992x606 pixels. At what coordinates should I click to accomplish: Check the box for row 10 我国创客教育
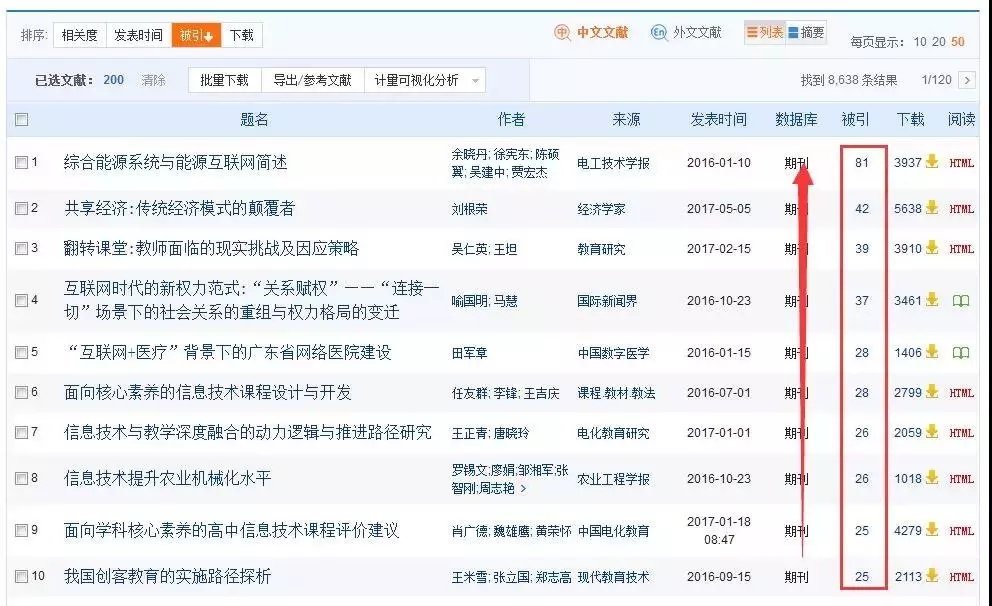(22, 576)
